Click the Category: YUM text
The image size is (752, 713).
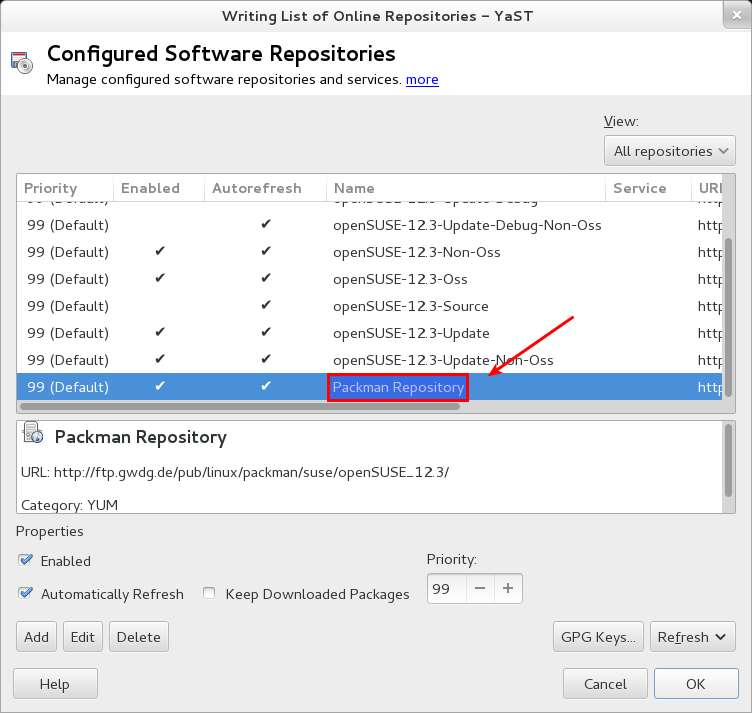(70, 505)
